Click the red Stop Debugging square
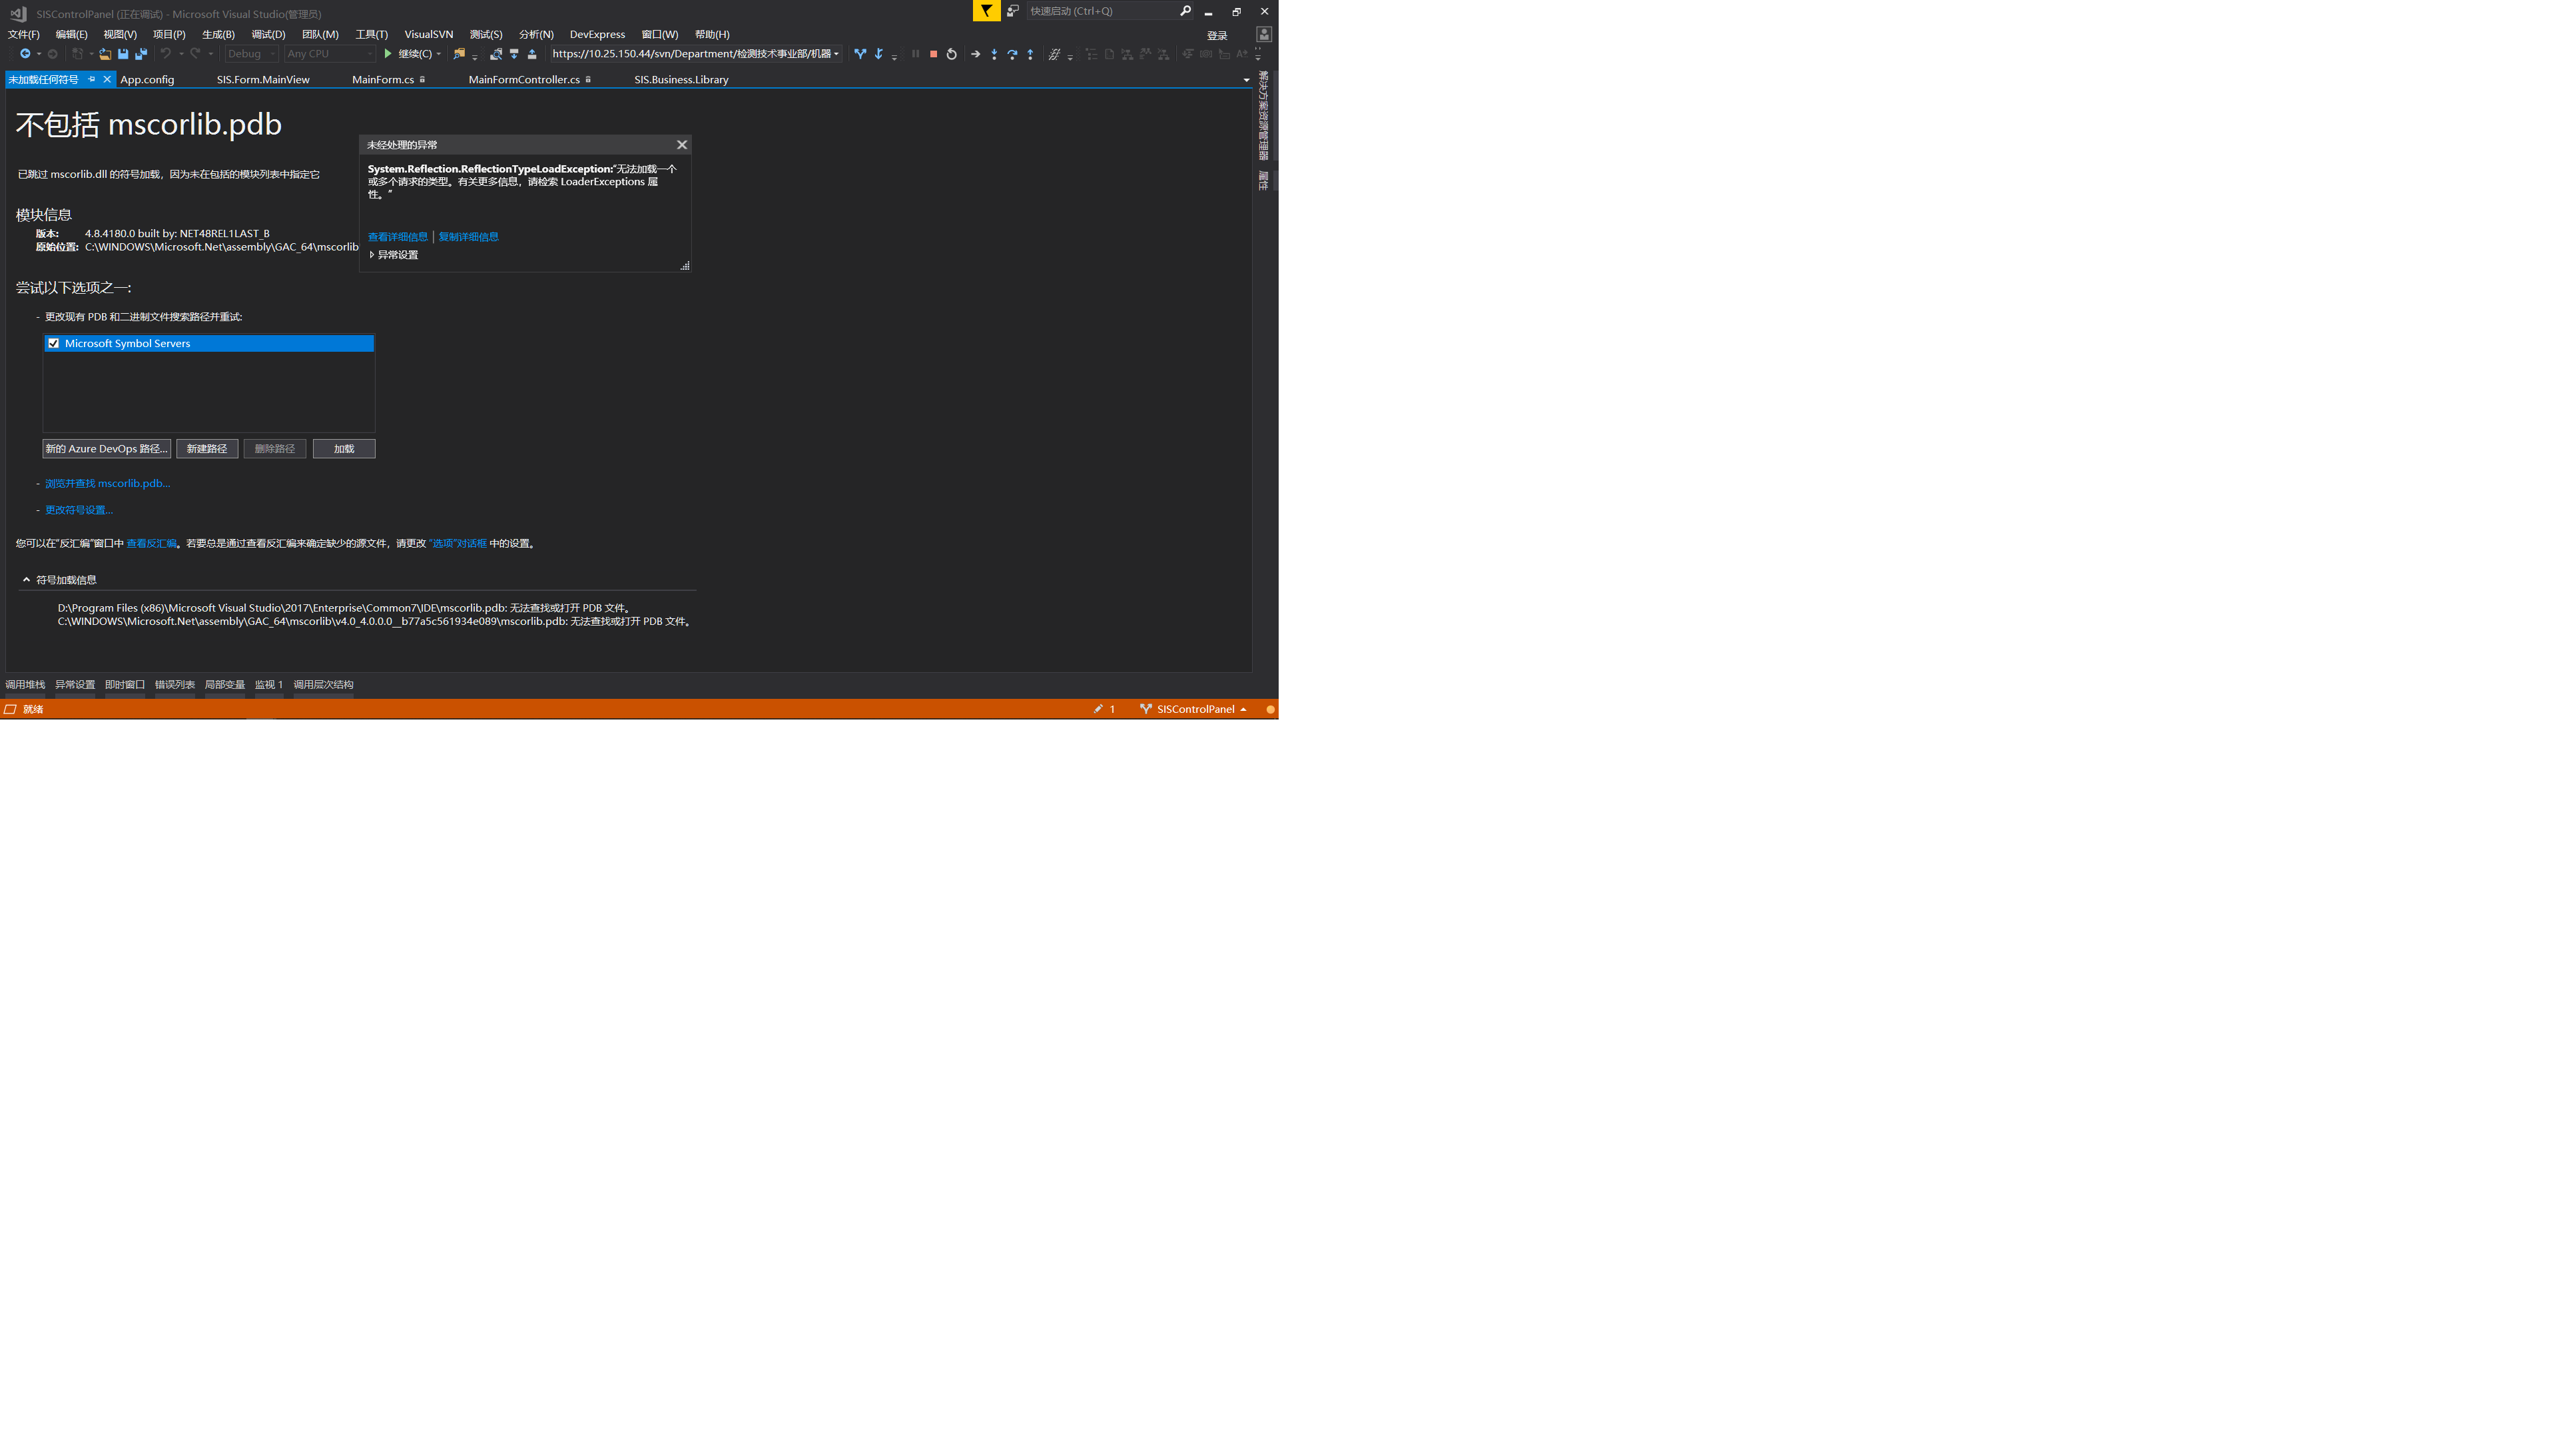The width and height of the screenshot is (2576, 1447). (933, 54)
